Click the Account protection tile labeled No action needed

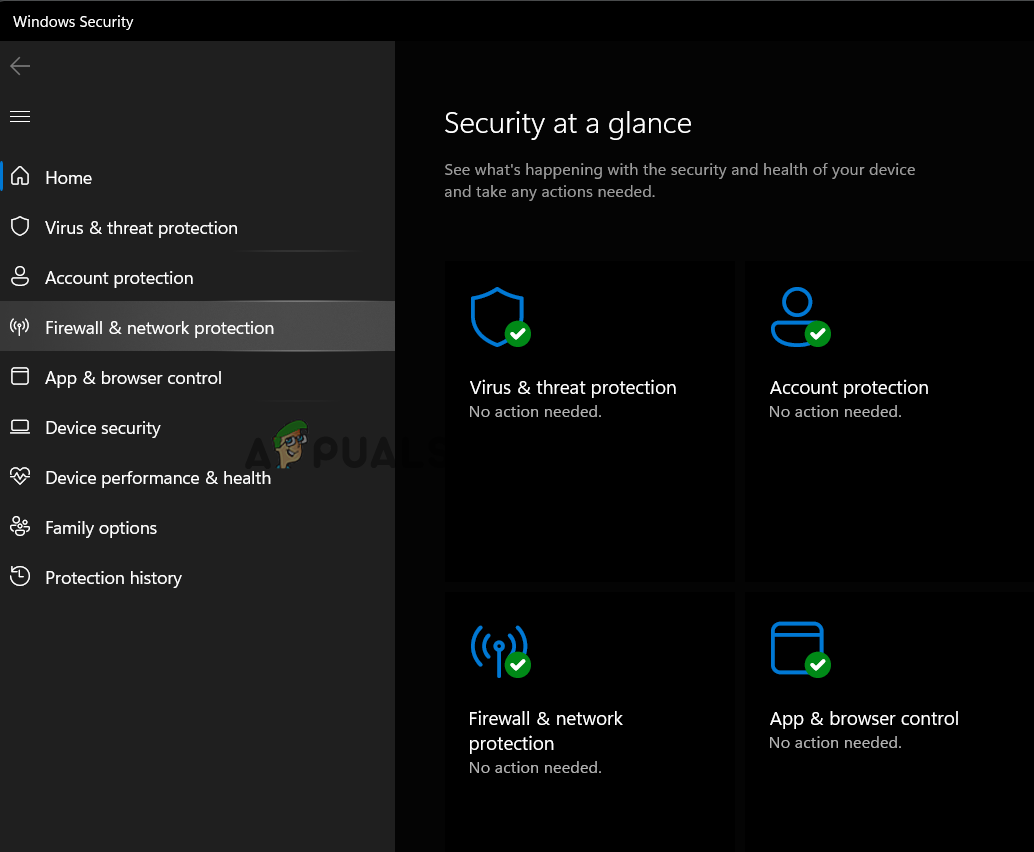888,420
